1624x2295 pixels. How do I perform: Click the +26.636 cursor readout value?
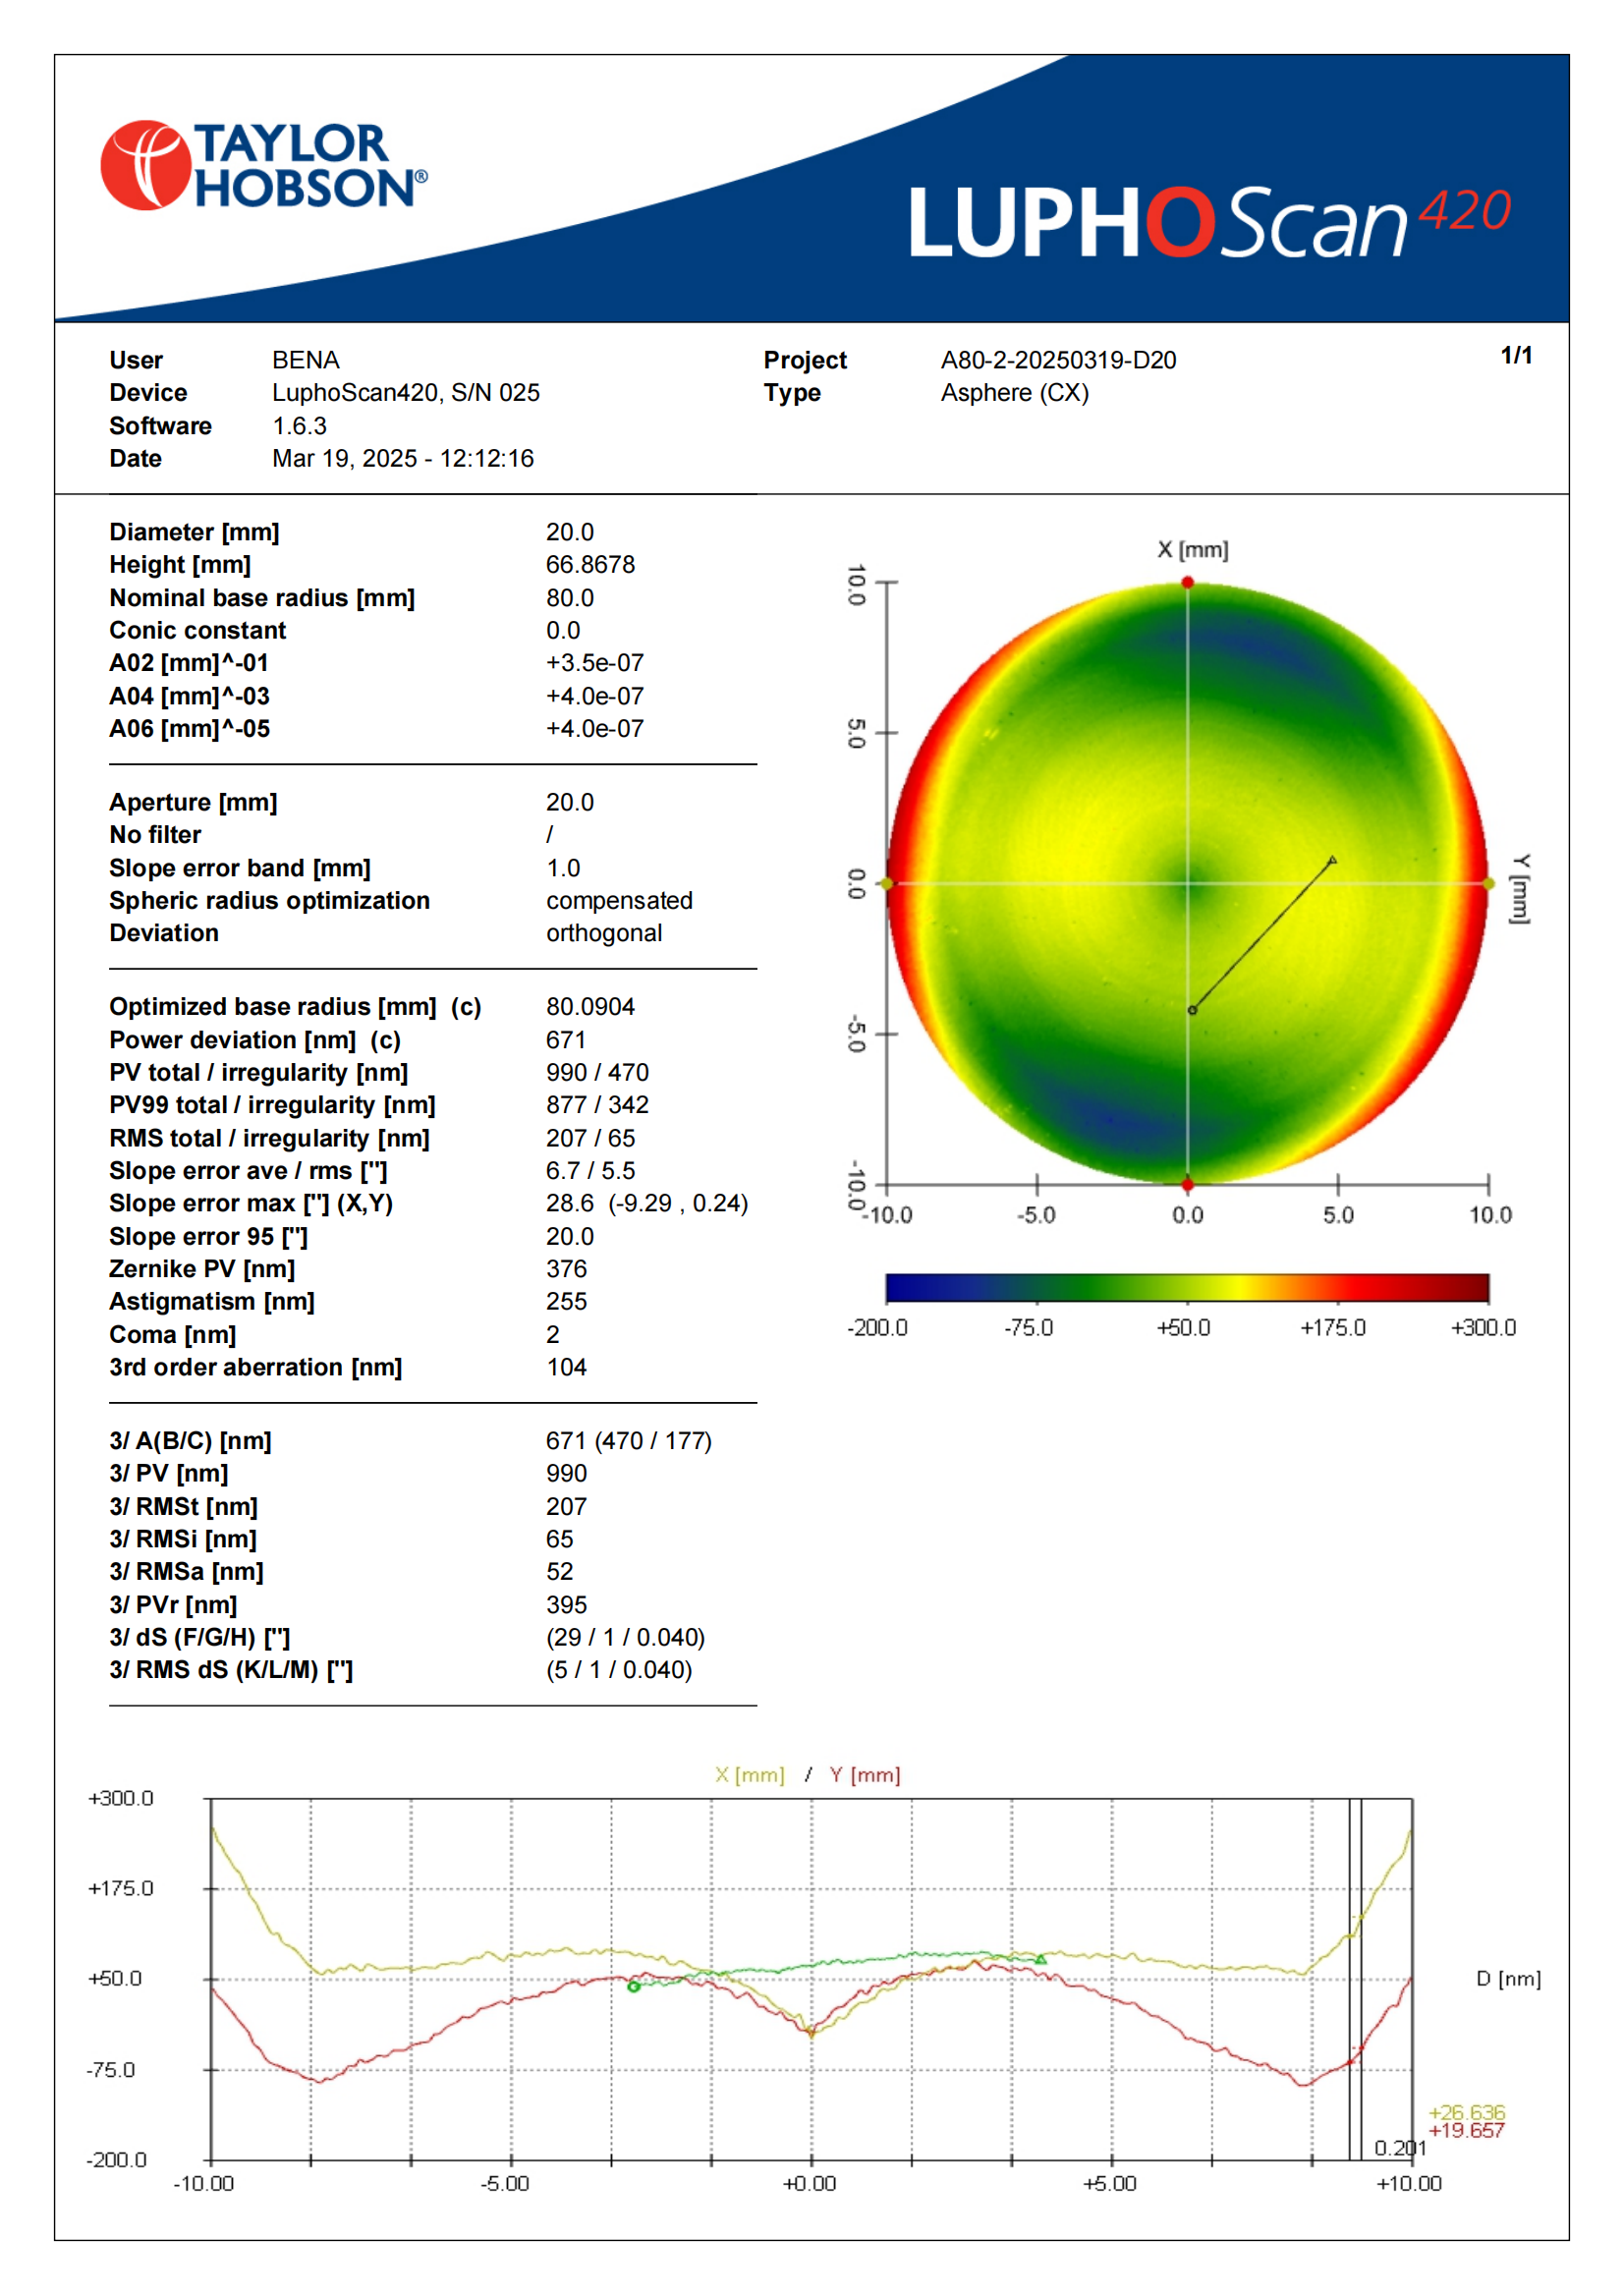1467,2113
